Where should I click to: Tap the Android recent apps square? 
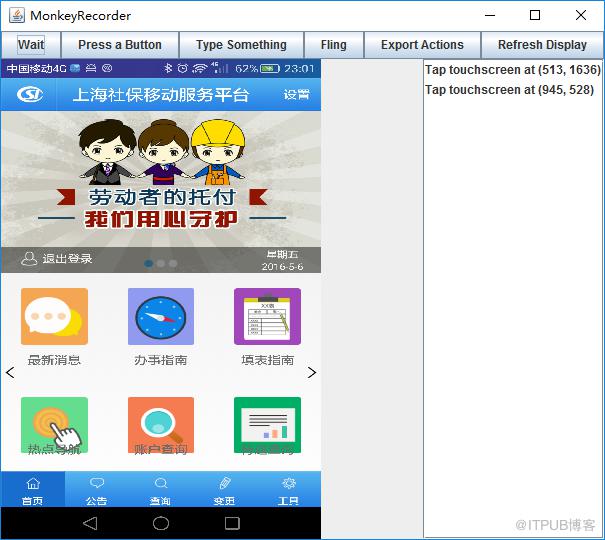232,523
